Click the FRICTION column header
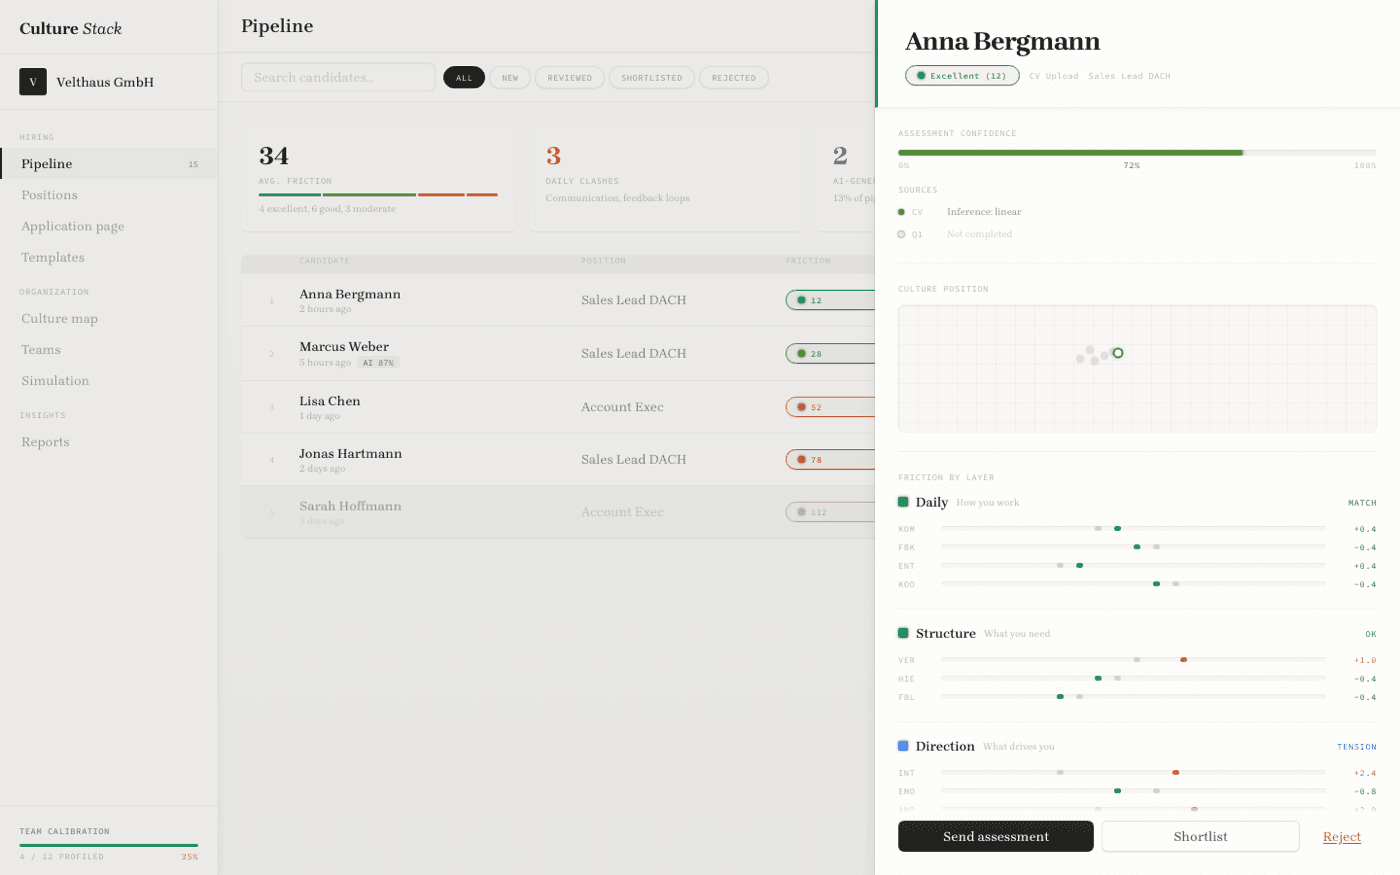Viewport: 1400px width, 875px height. click(808, 261)
